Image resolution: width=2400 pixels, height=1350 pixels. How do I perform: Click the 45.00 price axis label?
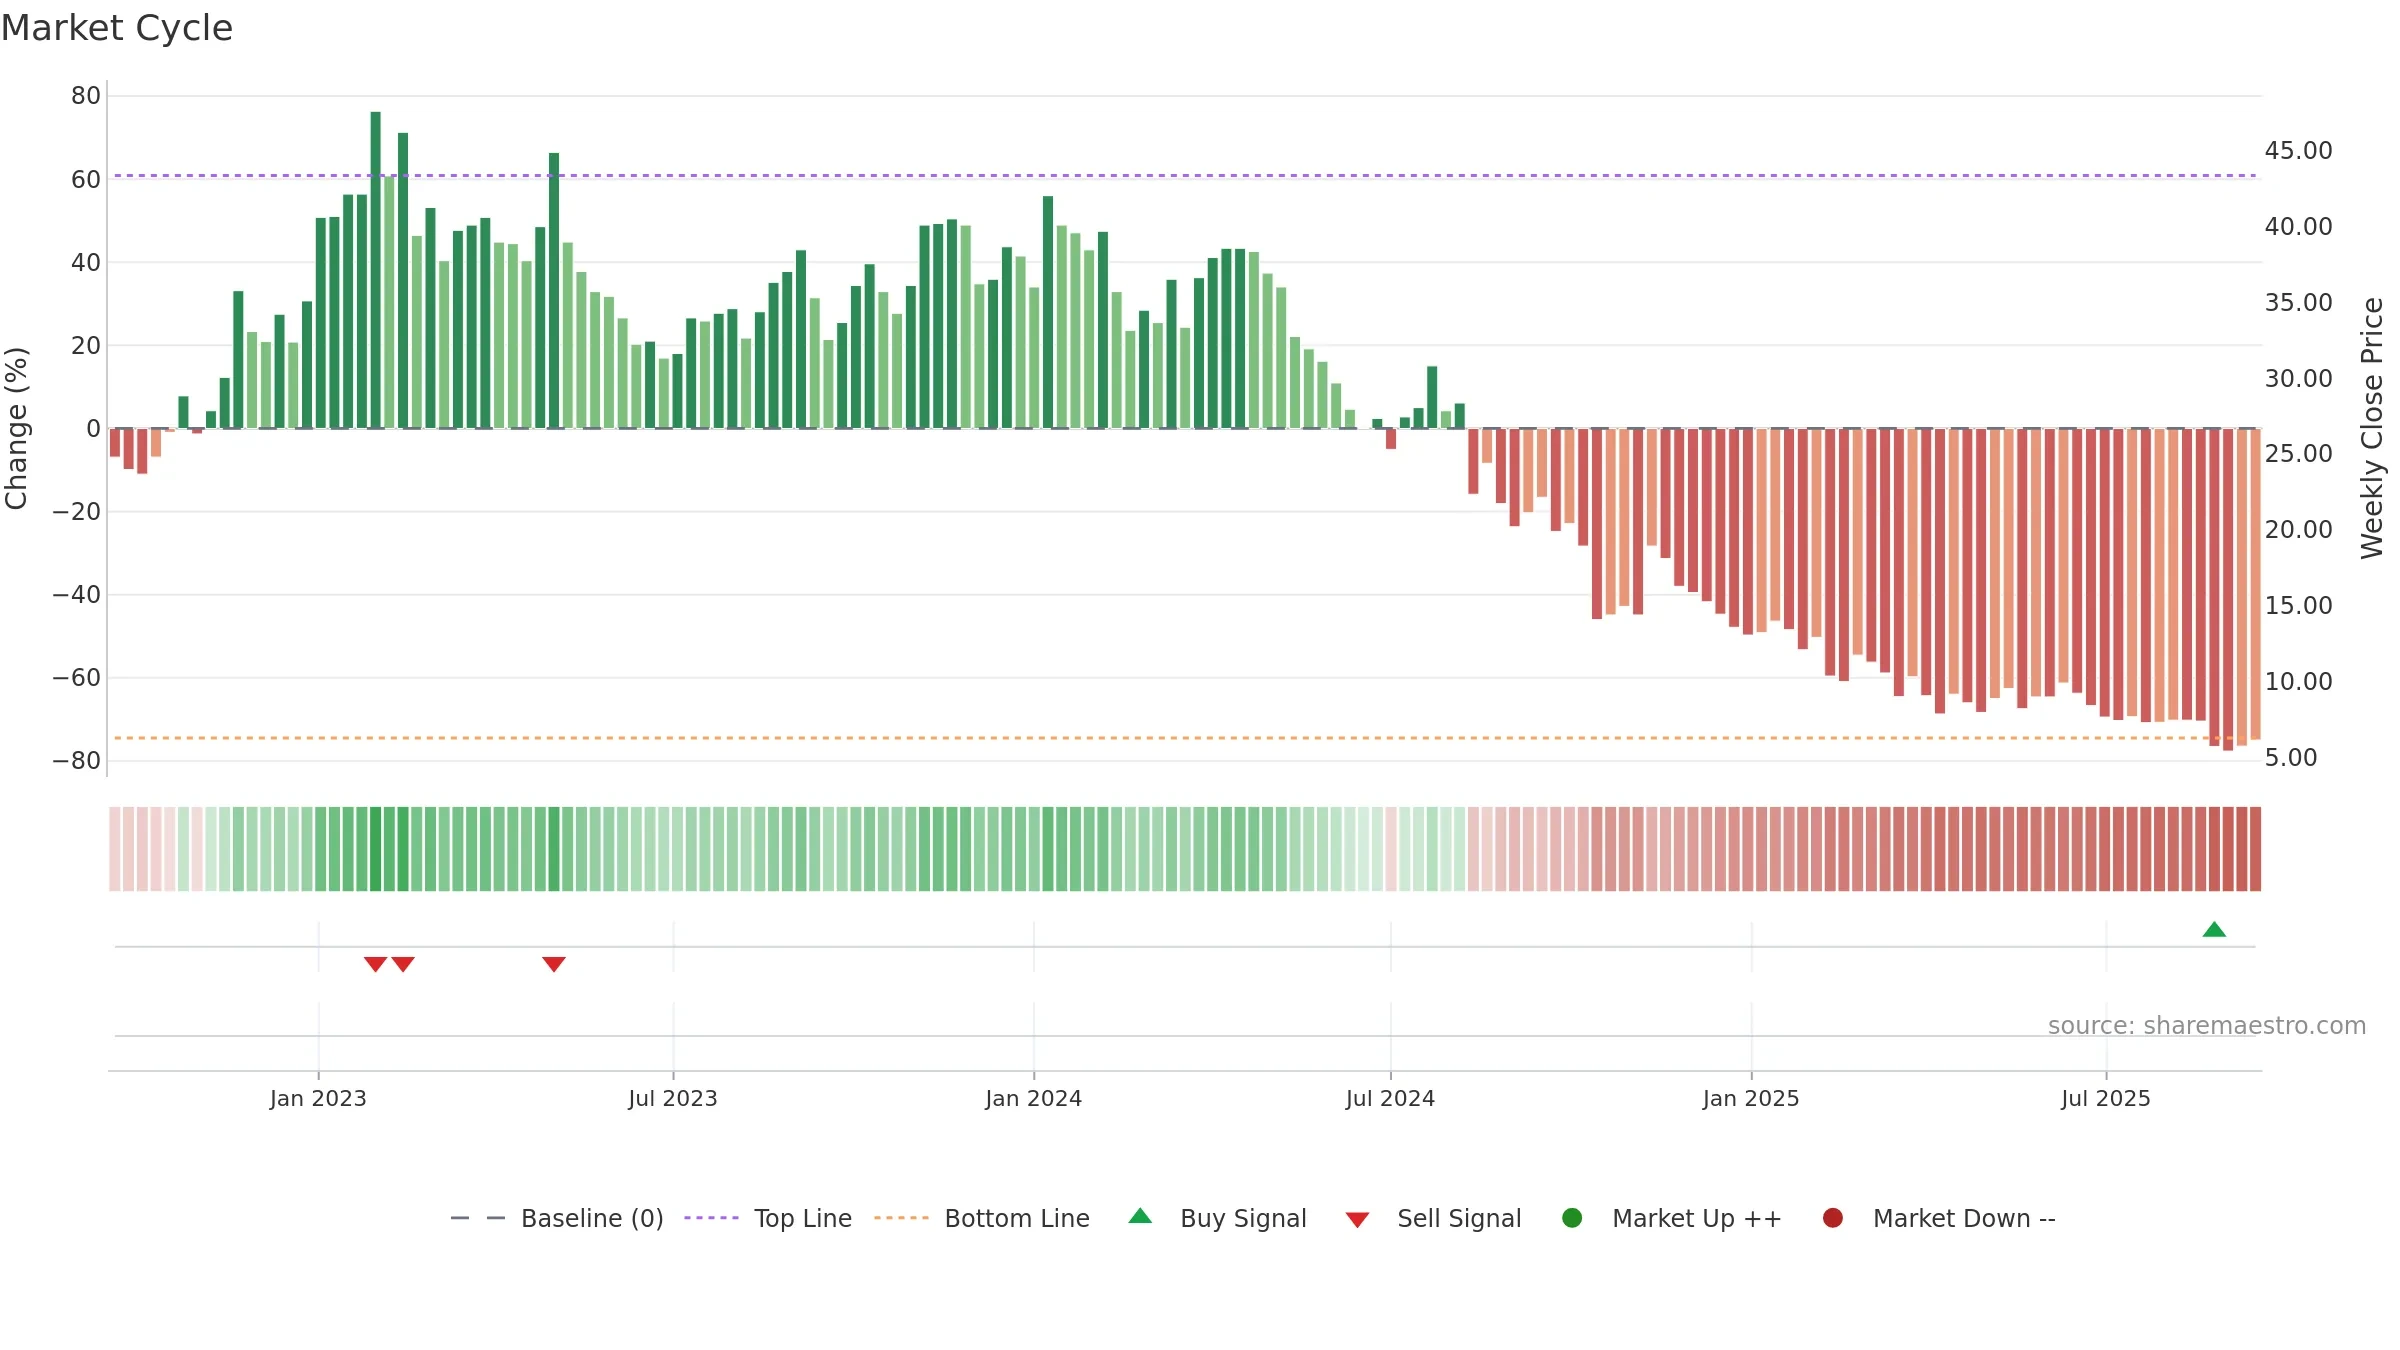tap(2298, 151)
